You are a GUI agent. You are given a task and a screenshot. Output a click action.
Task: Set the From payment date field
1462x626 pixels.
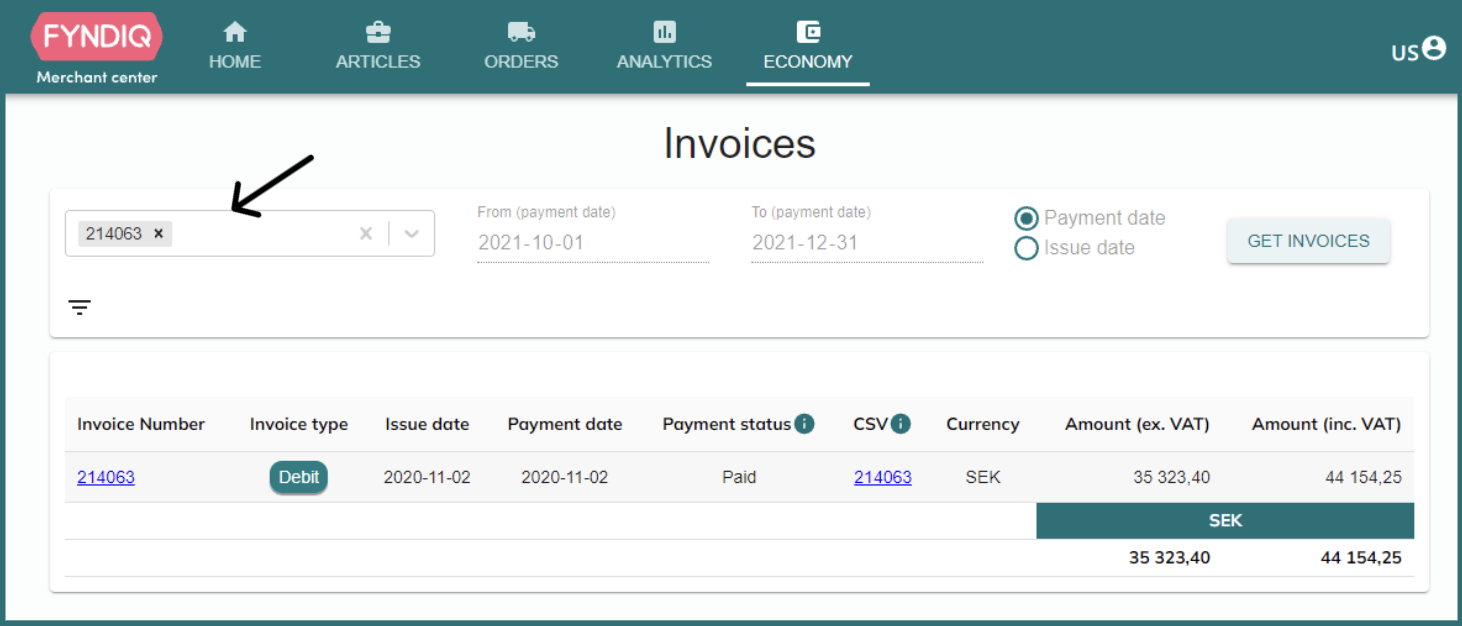point(593,242)
